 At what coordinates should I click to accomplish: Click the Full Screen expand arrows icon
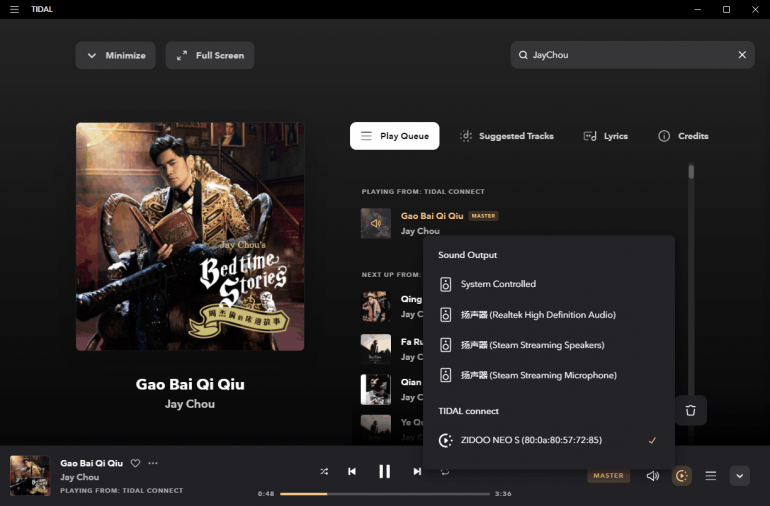[182, 56]
